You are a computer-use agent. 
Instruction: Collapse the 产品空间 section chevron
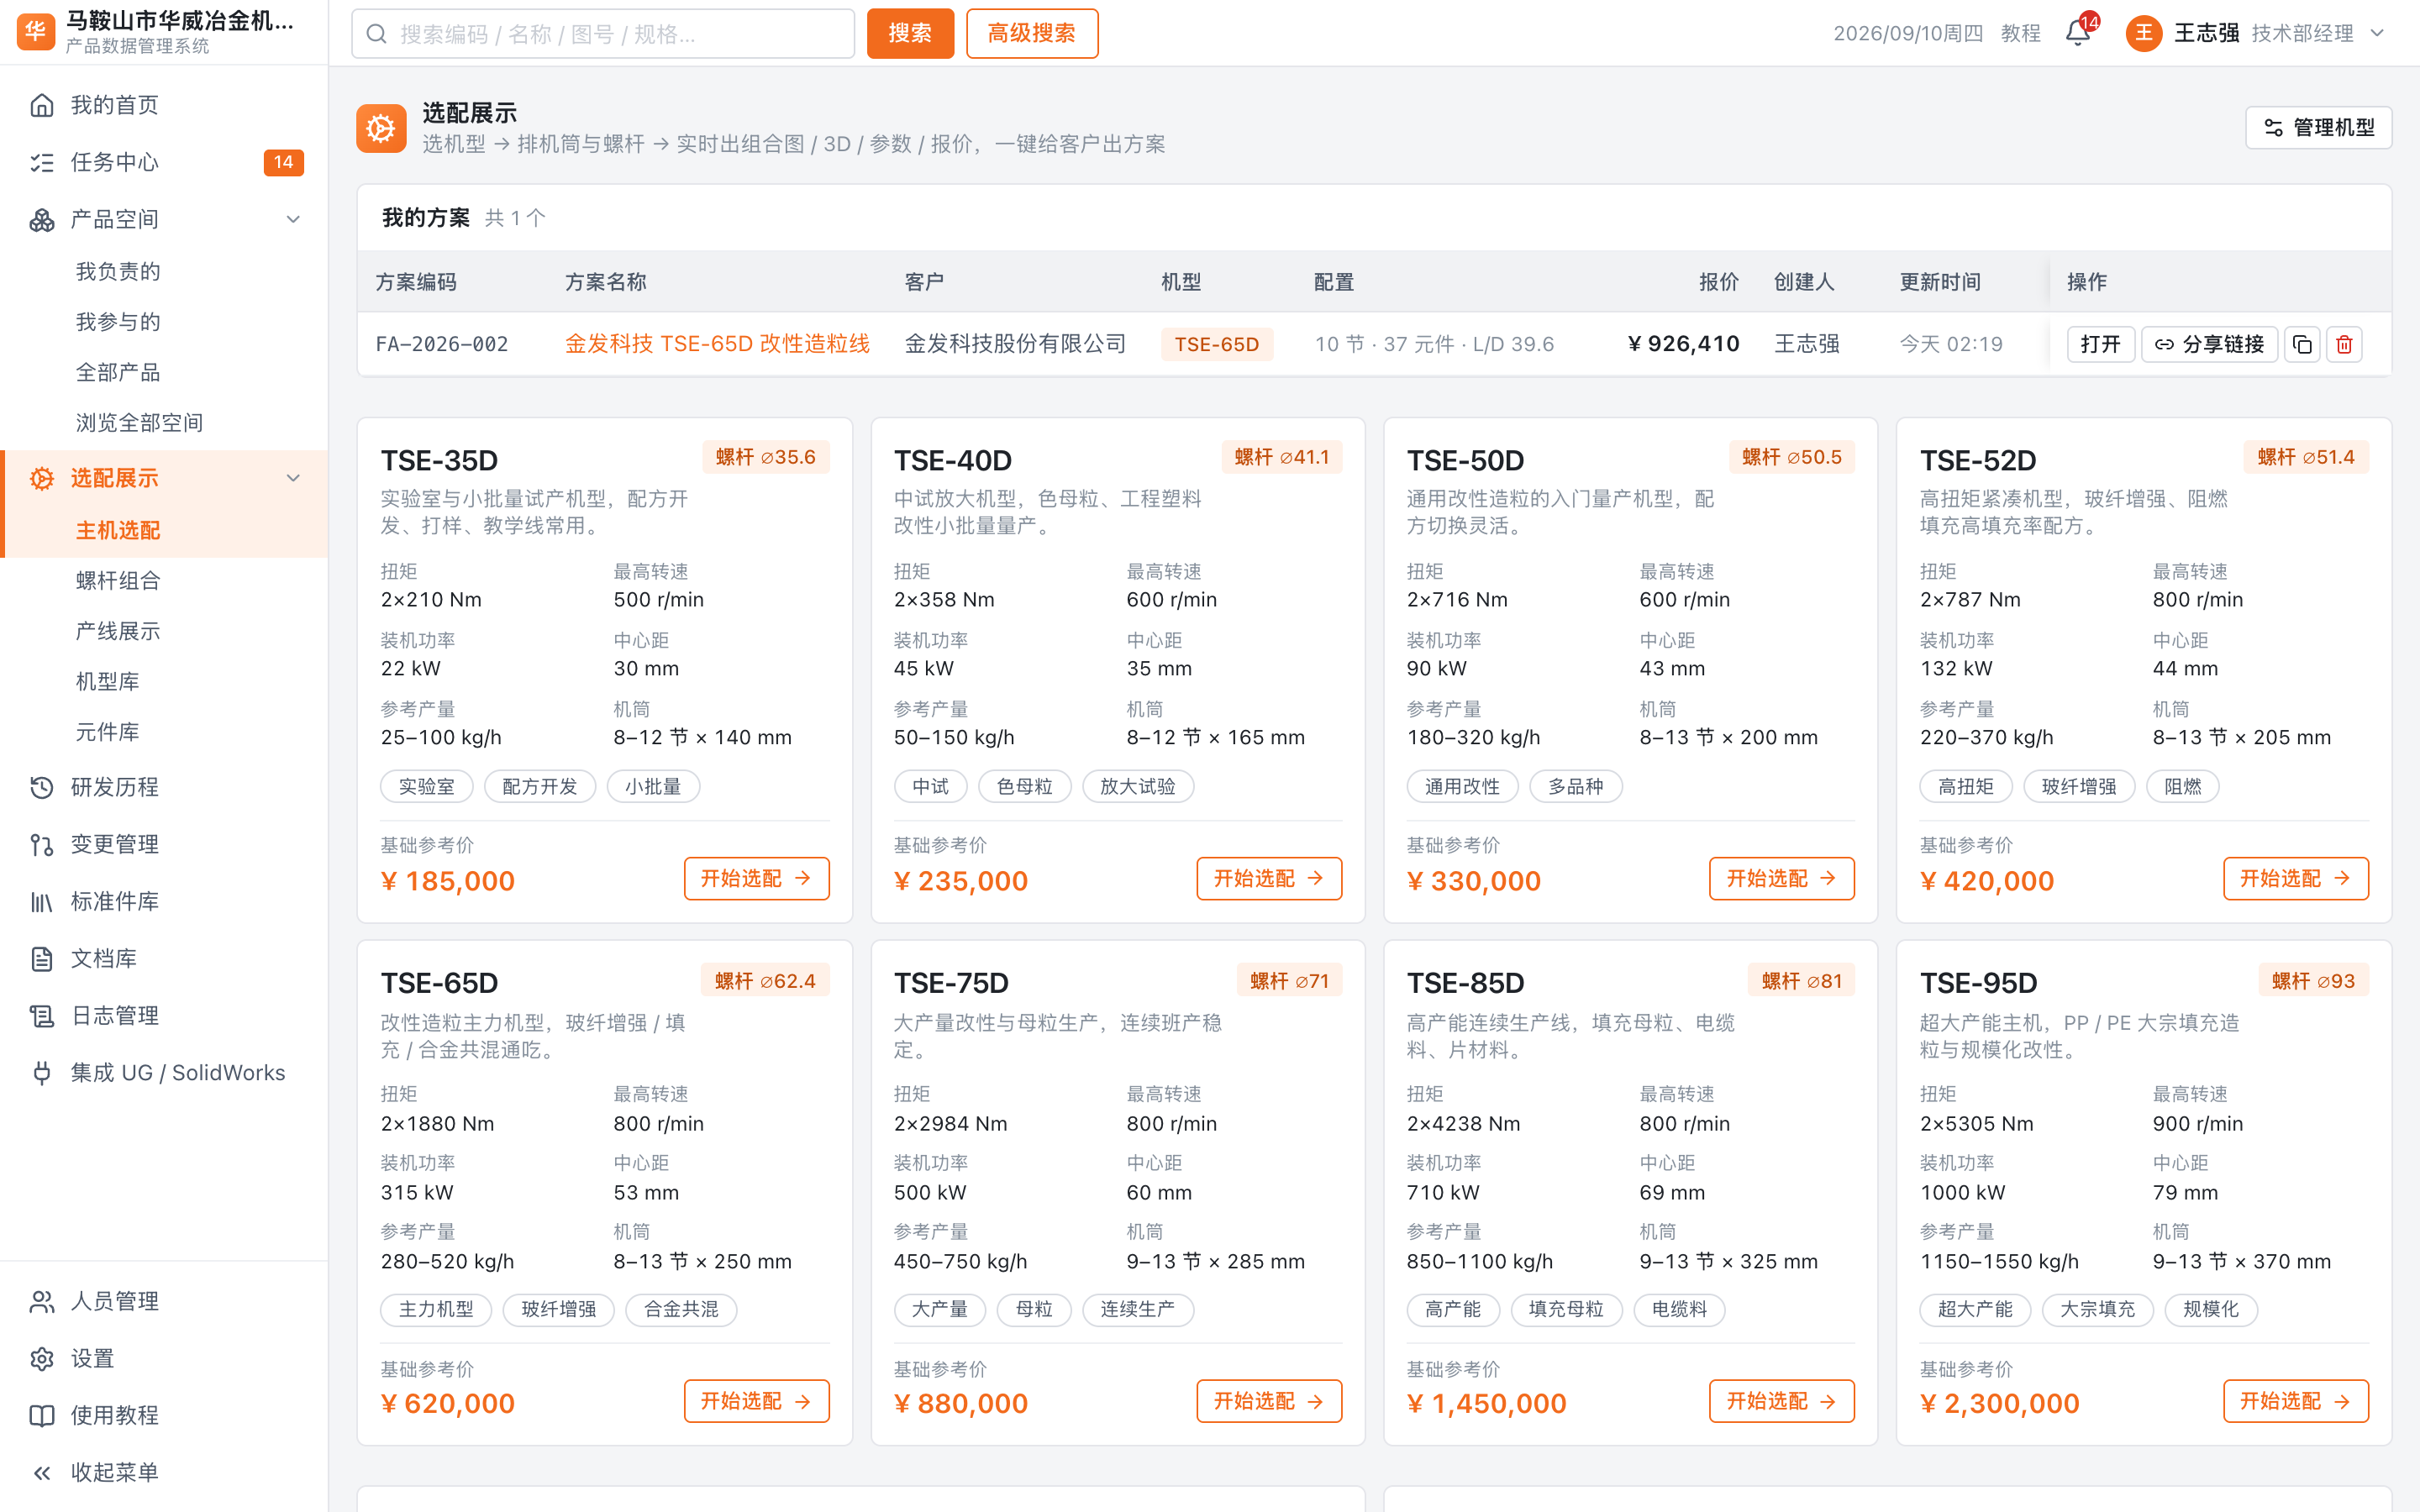pos(293,219)
